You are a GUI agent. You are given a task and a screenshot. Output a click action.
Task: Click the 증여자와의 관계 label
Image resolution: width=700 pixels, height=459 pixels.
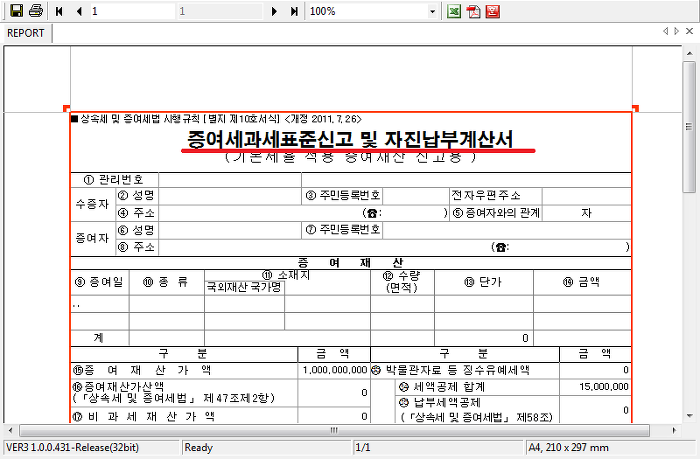pyautogui.click(x=496, y=213)
